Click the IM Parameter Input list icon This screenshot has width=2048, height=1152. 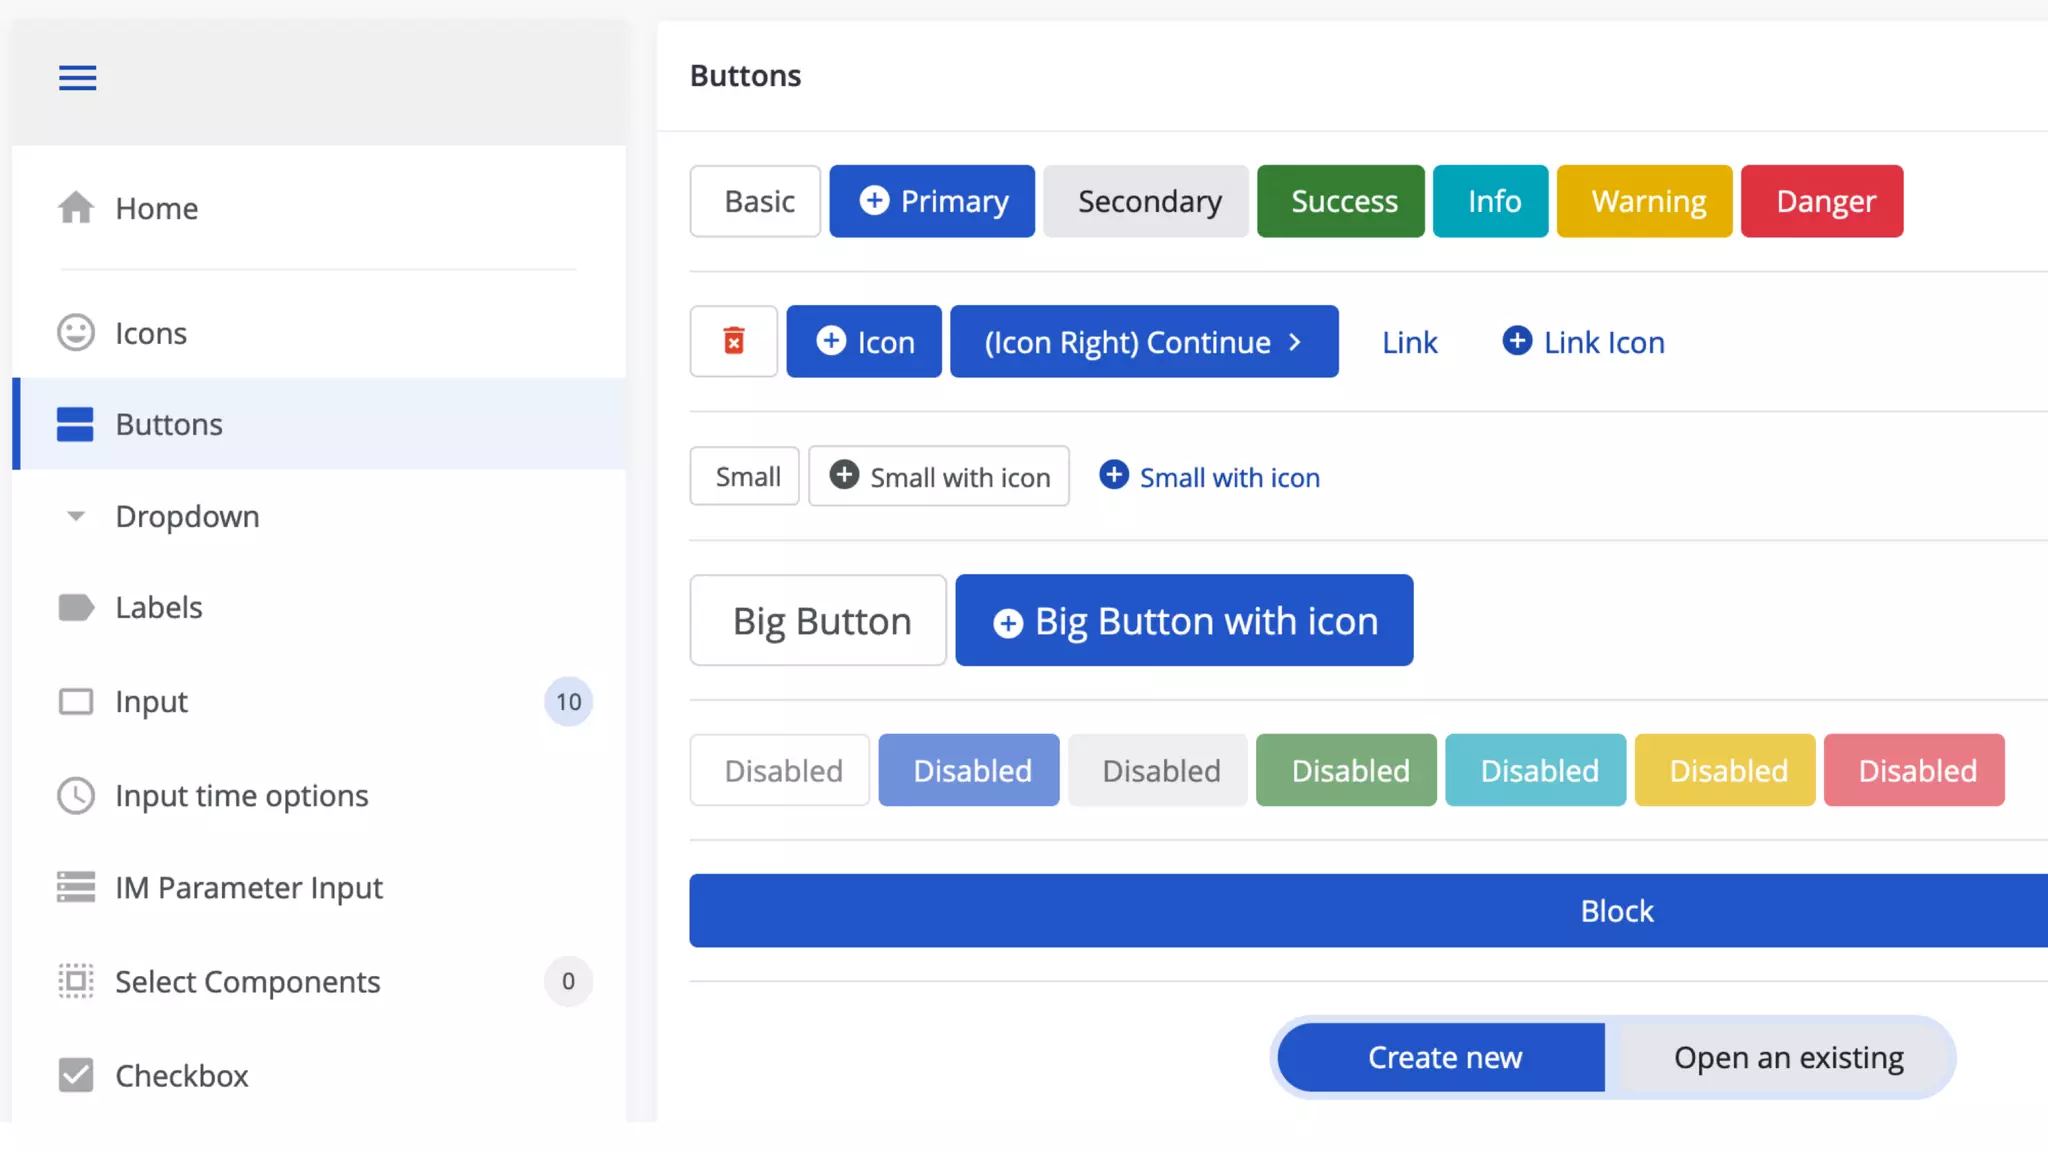pyautogui.click(x=76, y=887)
